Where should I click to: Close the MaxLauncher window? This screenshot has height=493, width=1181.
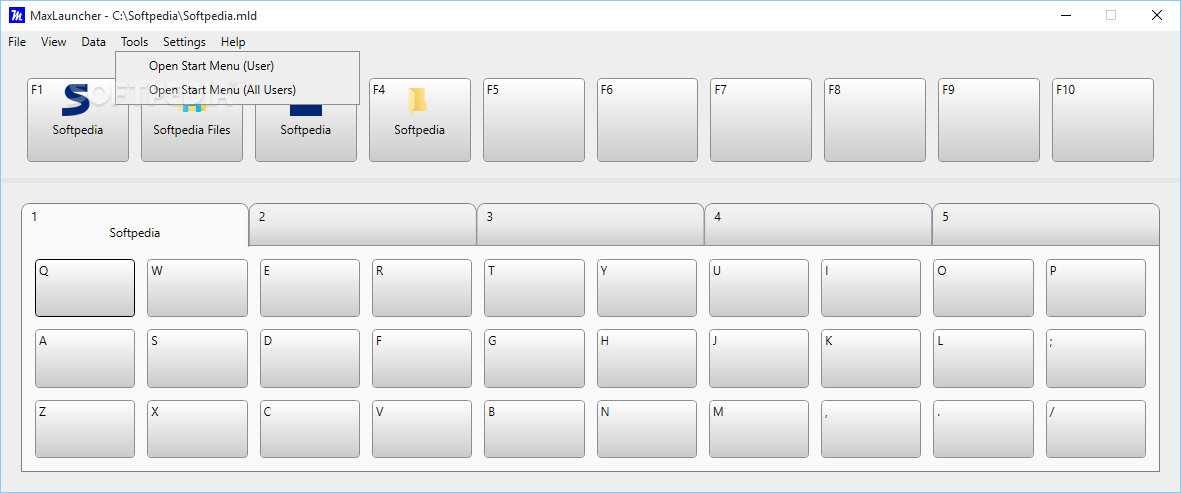tap(1157, 15)
